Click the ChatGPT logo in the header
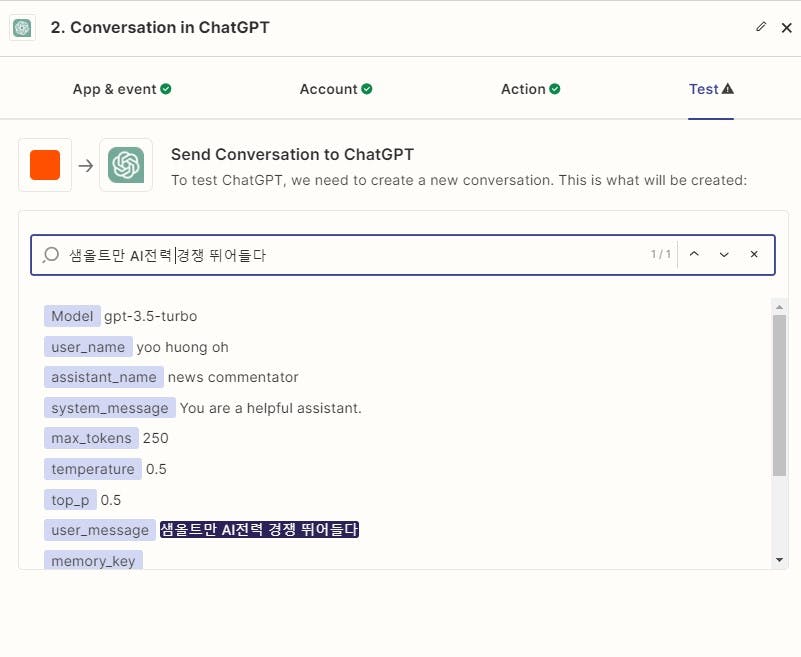The height and width of the screenshot is (657, 801). point(22,28)
